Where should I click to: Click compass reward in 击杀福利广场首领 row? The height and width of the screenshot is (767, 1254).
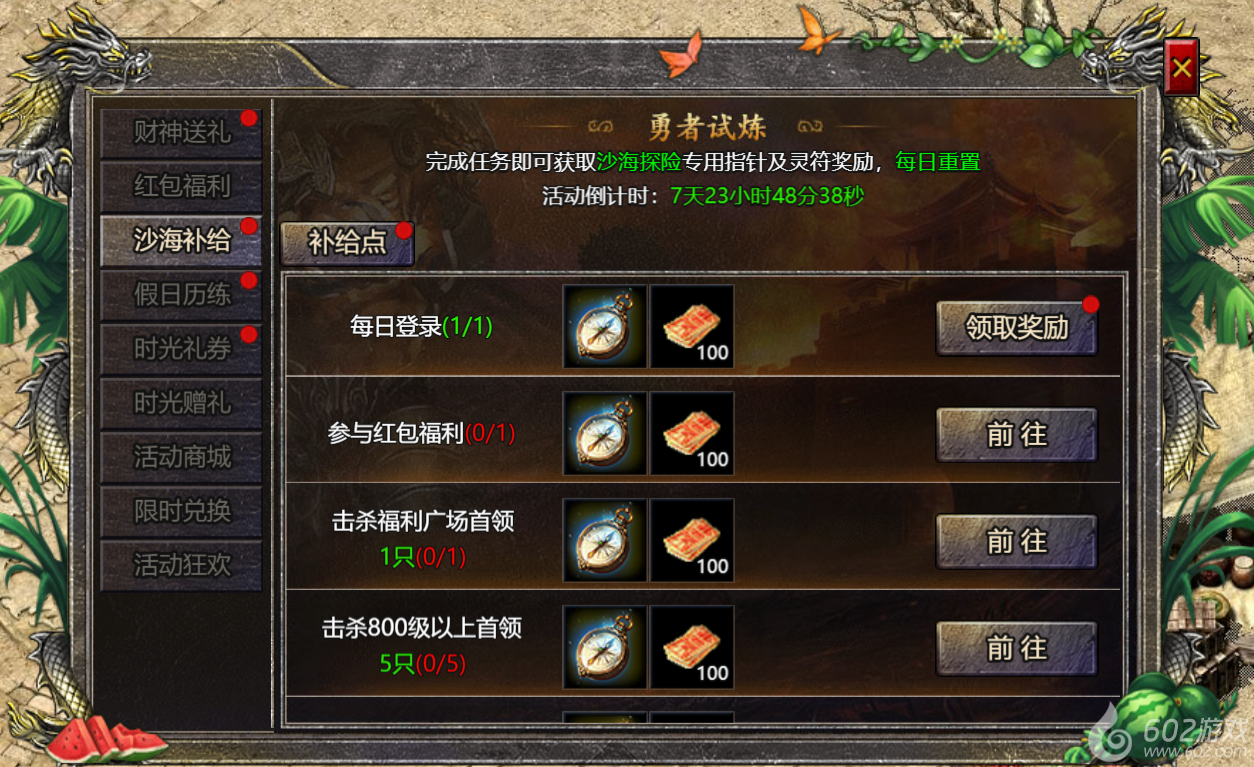pyautogui.click(x=605, y=540)
